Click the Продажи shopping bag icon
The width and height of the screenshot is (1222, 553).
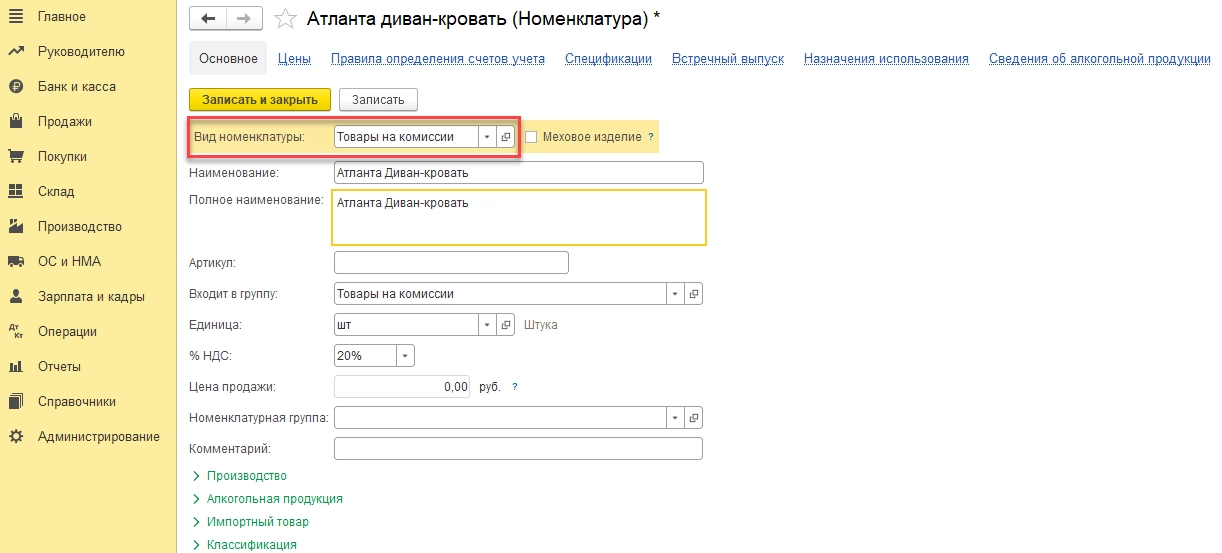(16, 122)
